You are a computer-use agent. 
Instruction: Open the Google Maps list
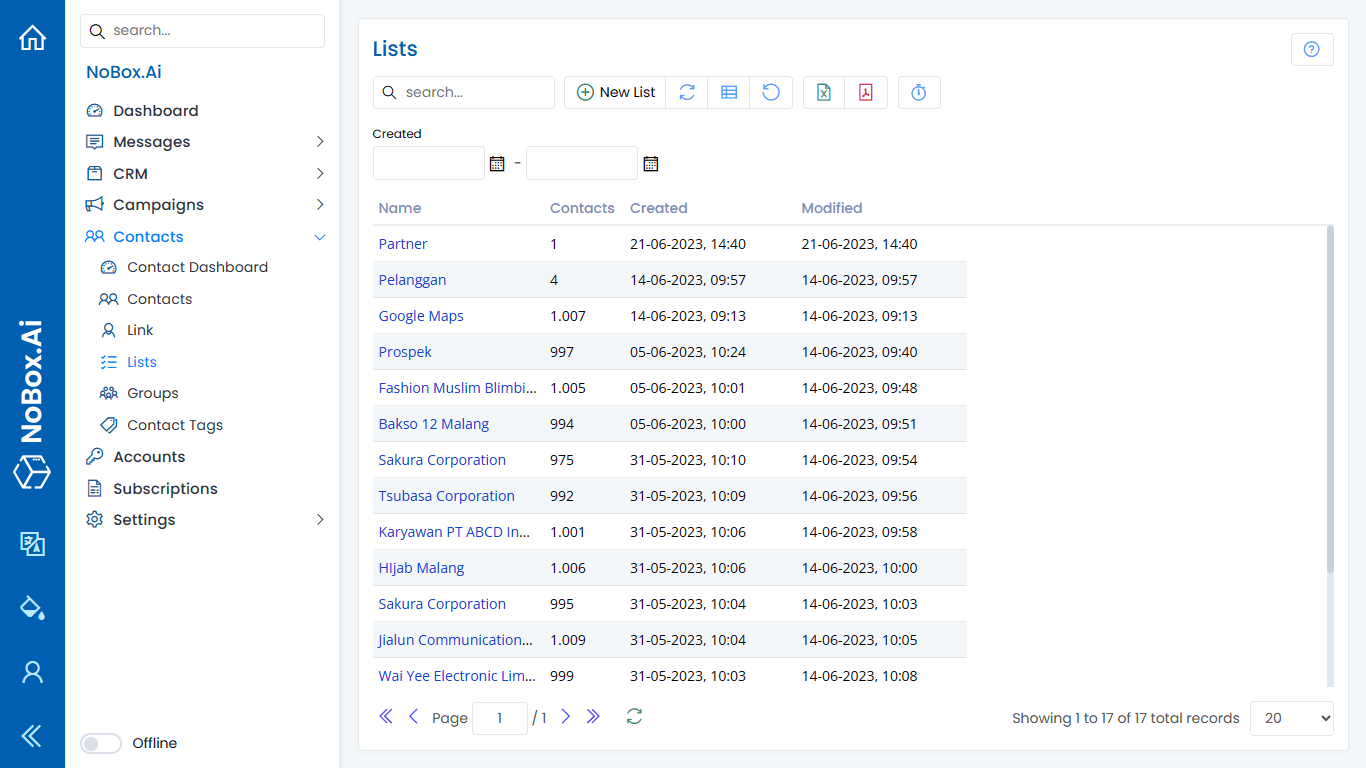click(x=421, y=315)
